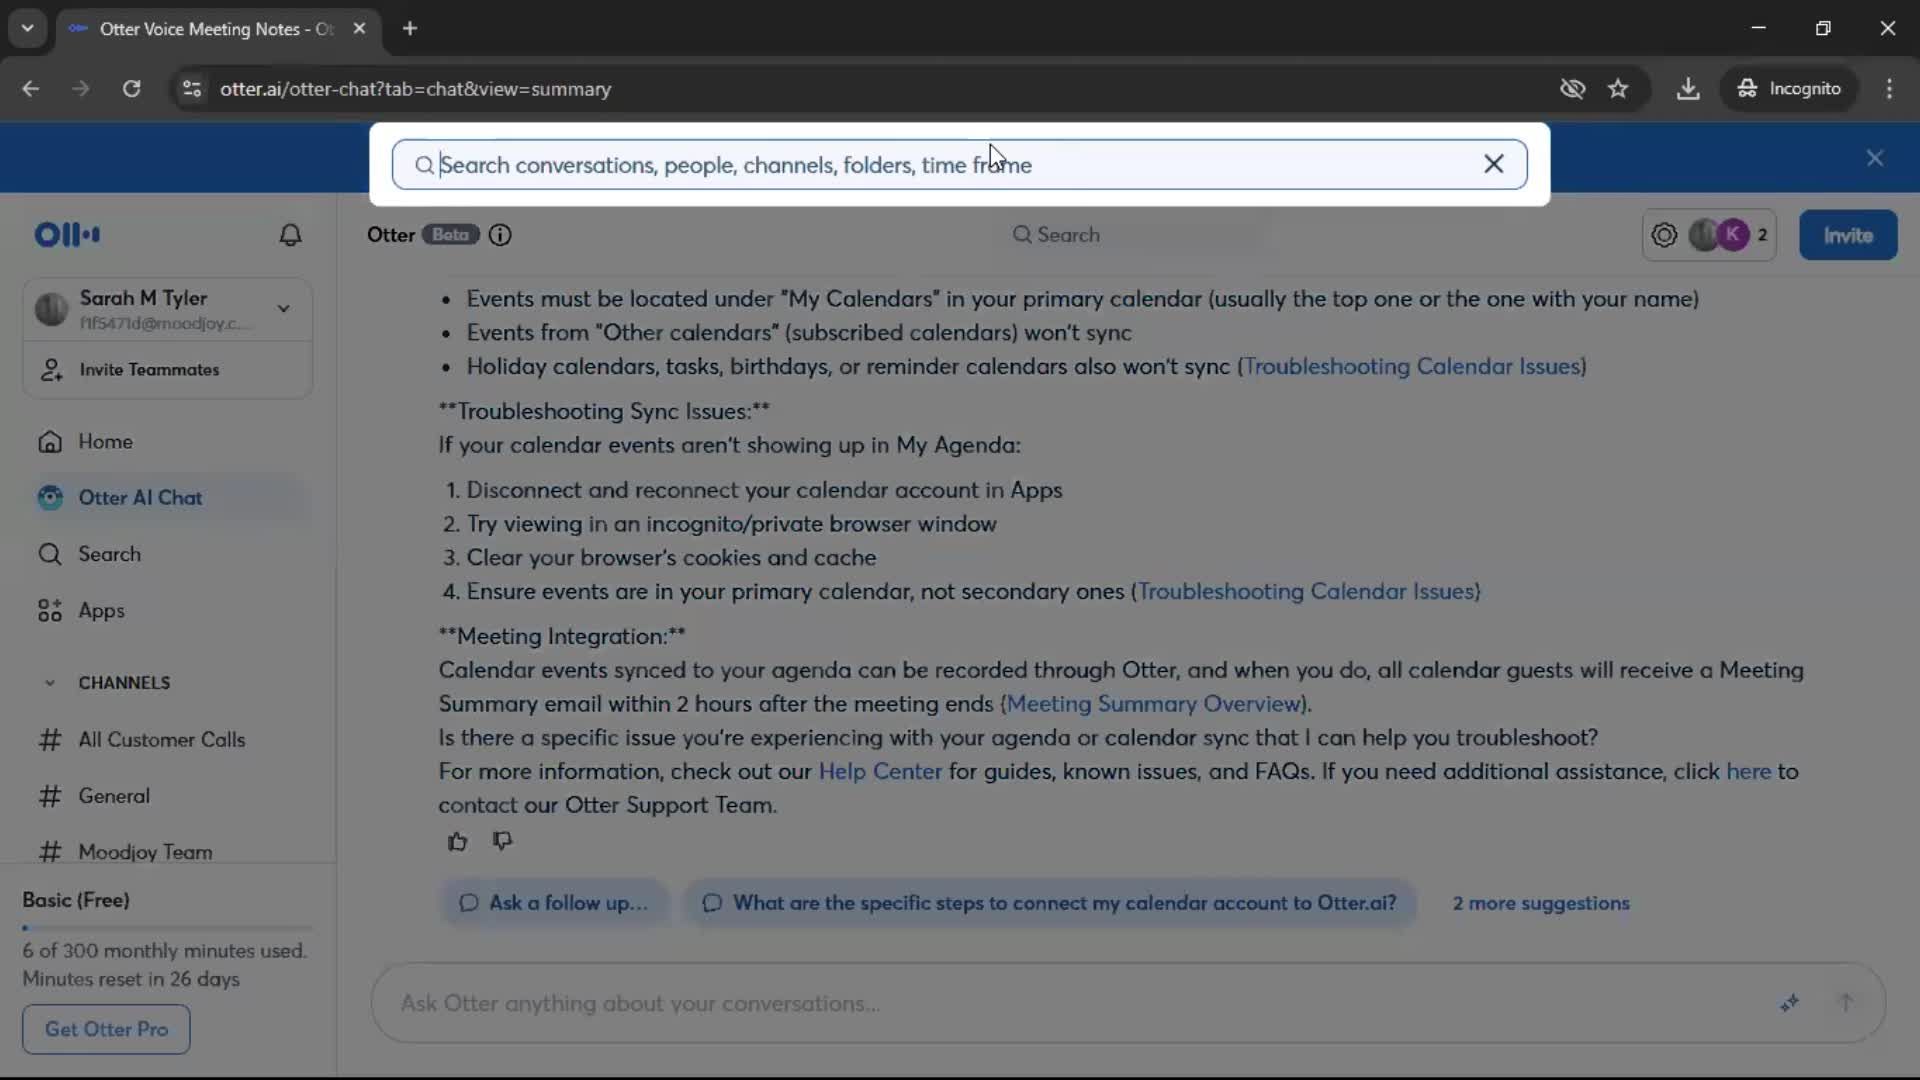Reload the page
Screen dimensions: 1920x1080
click(x=131, y=88)
